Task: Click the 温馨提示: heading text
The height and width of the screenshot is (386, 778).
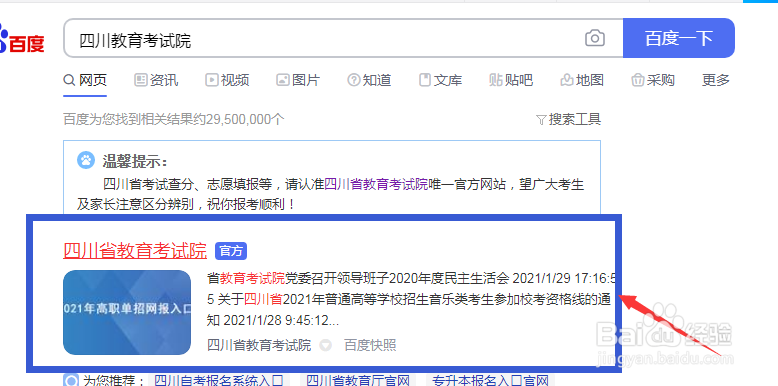Action: click(x=135, y=161)
